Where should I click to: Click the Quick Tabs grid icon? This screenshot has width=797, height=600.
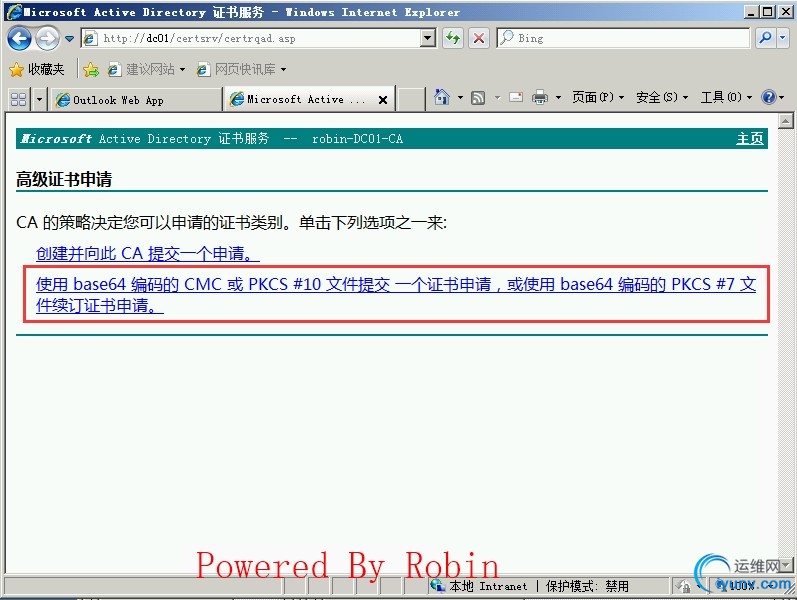coord(18,99)
